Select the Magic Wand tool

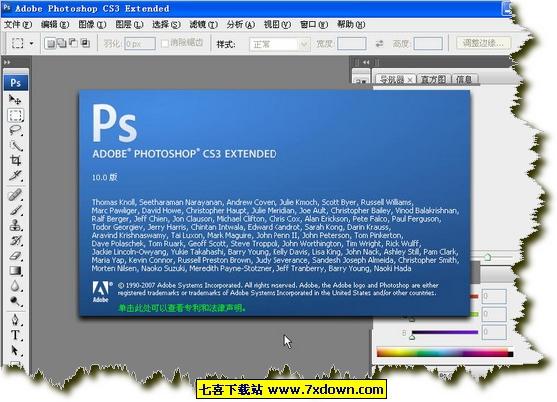pos(15,146)
